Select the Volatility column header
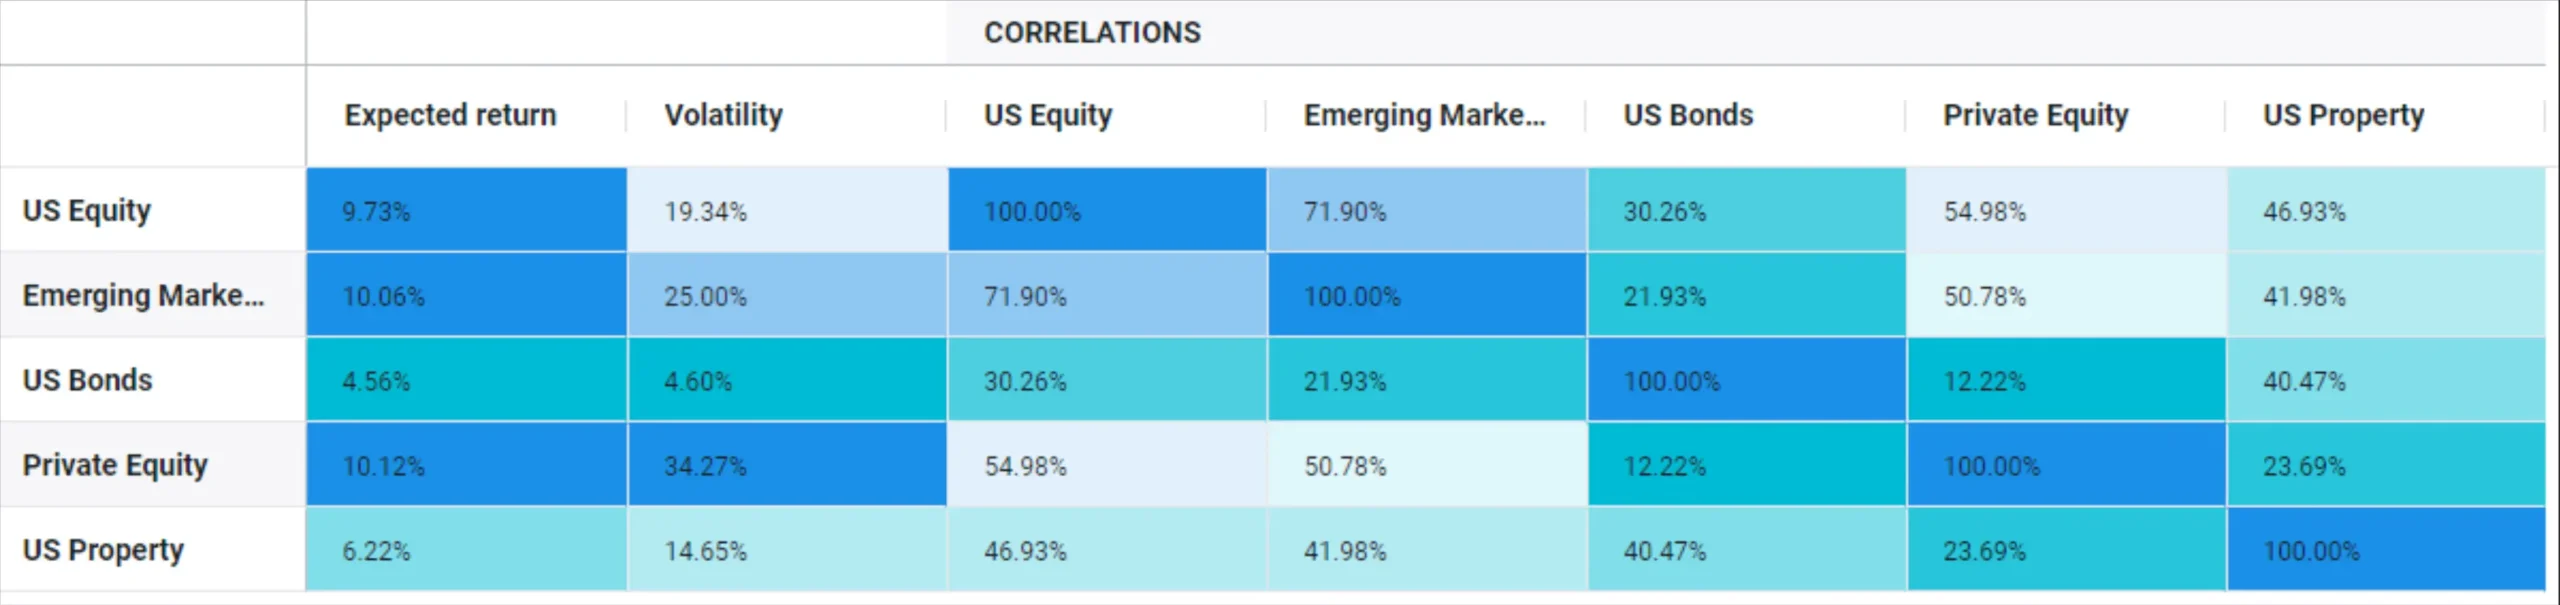2560x605 pixels. coord(724,115)
